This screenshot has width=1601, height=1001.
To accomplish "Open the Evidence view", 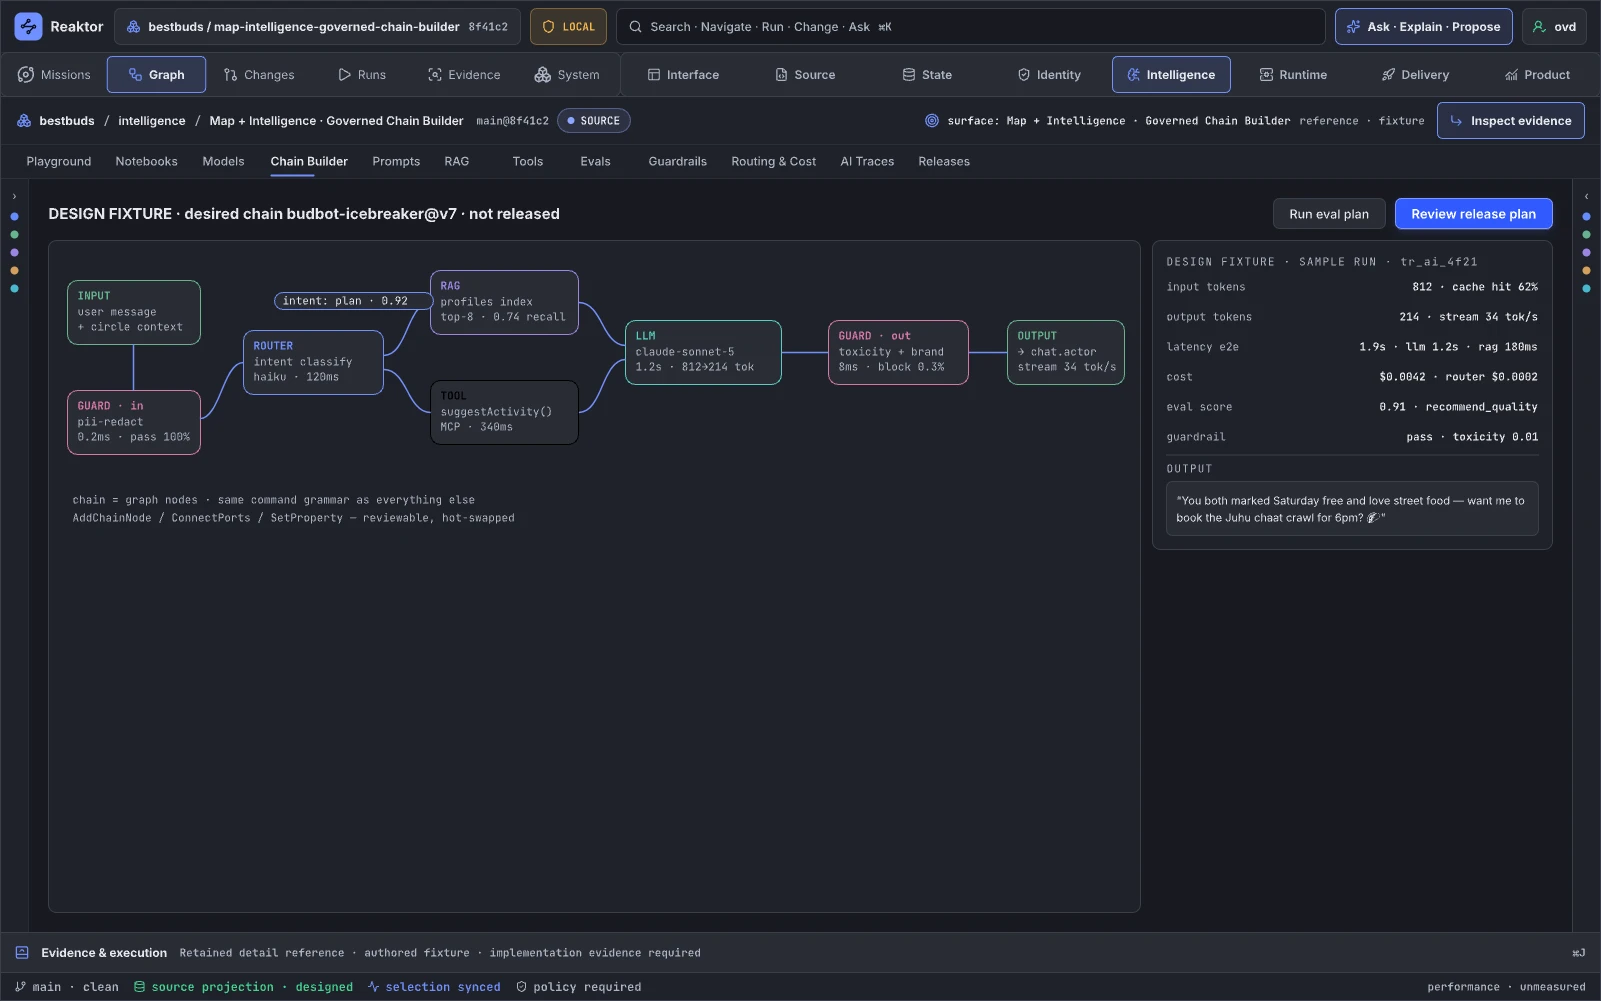I will [464, 75].
